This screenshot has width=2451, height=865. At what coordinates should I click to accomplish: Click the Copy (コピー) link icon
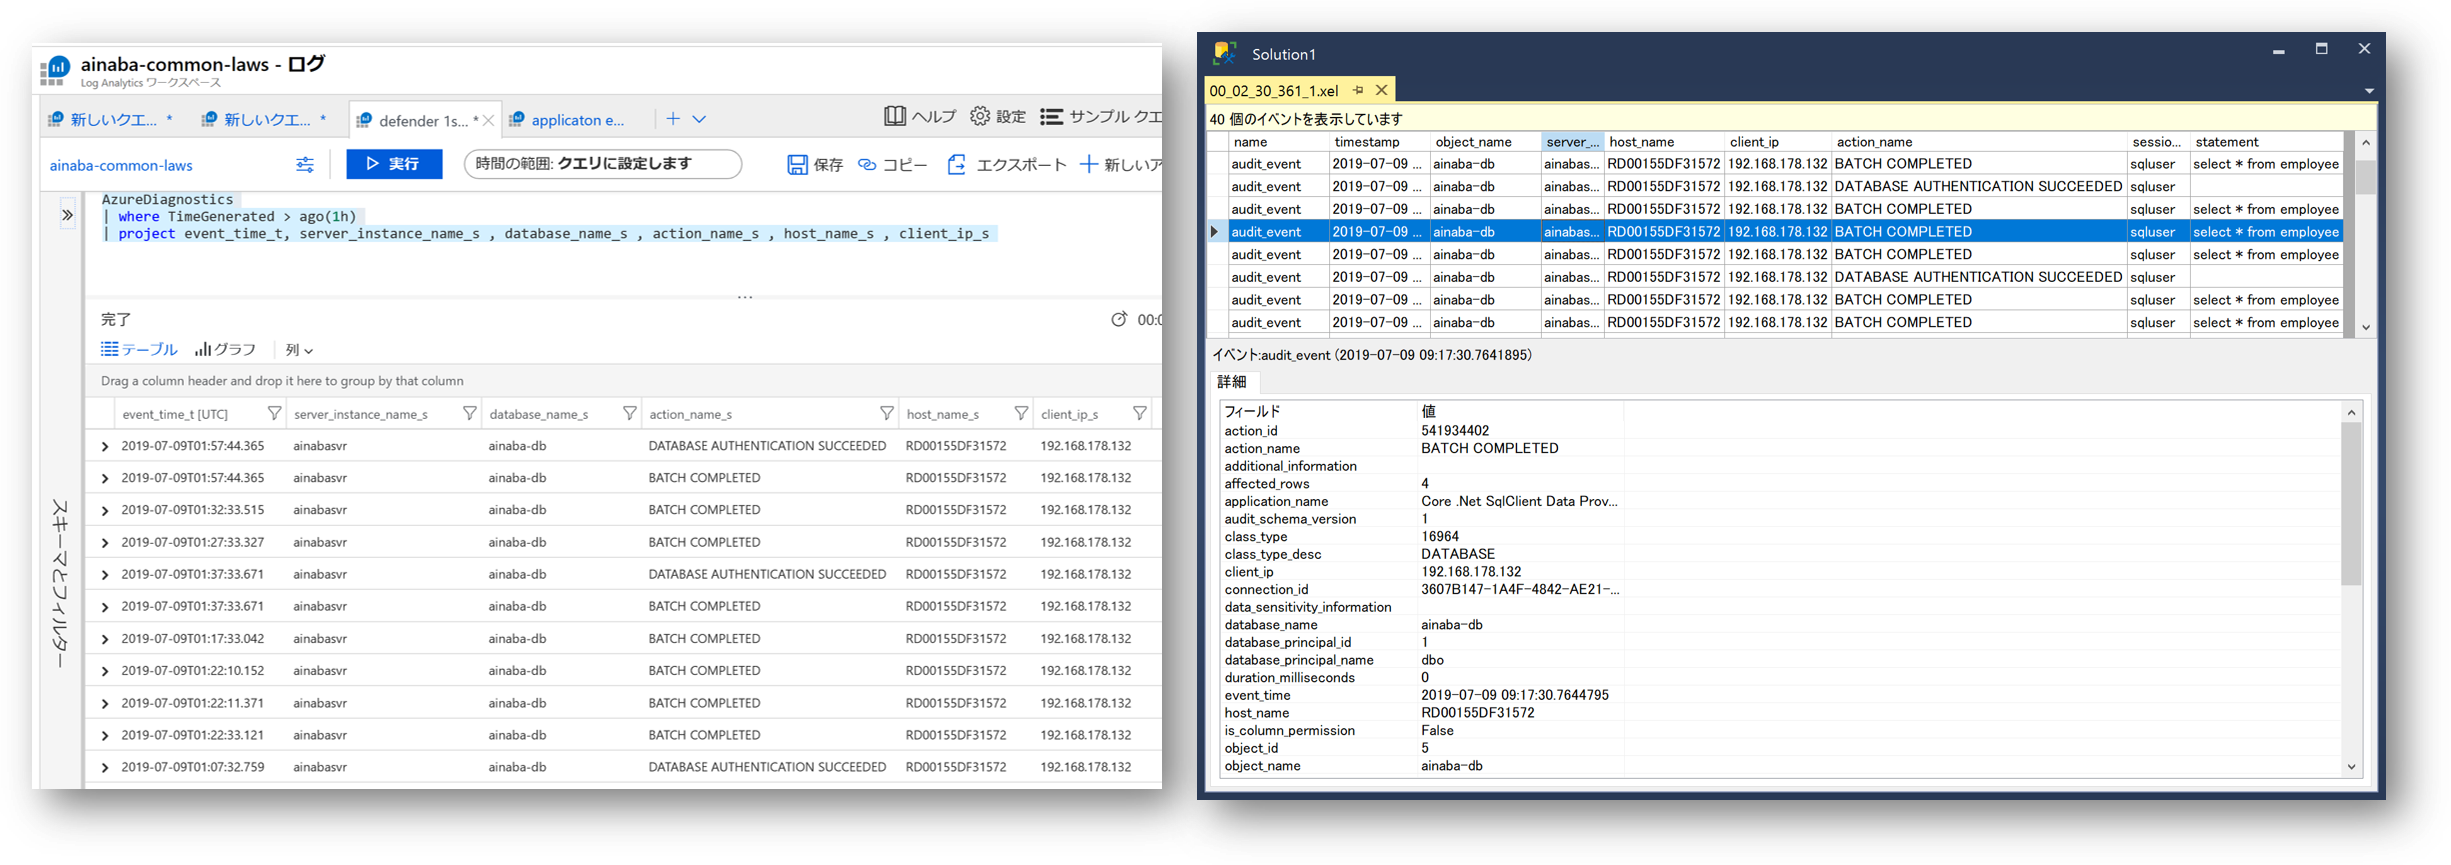tap(867, 165)
